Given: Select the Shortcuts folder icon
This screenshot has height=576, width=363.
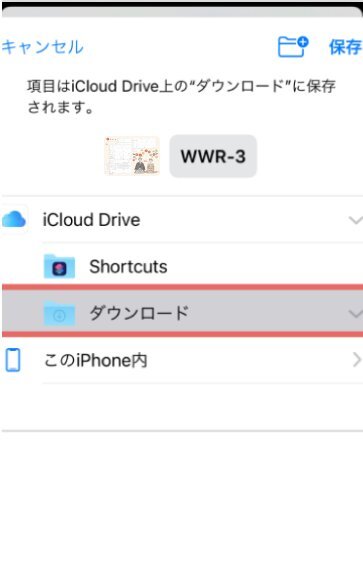Looking at the screenshot, I should 60,266.
